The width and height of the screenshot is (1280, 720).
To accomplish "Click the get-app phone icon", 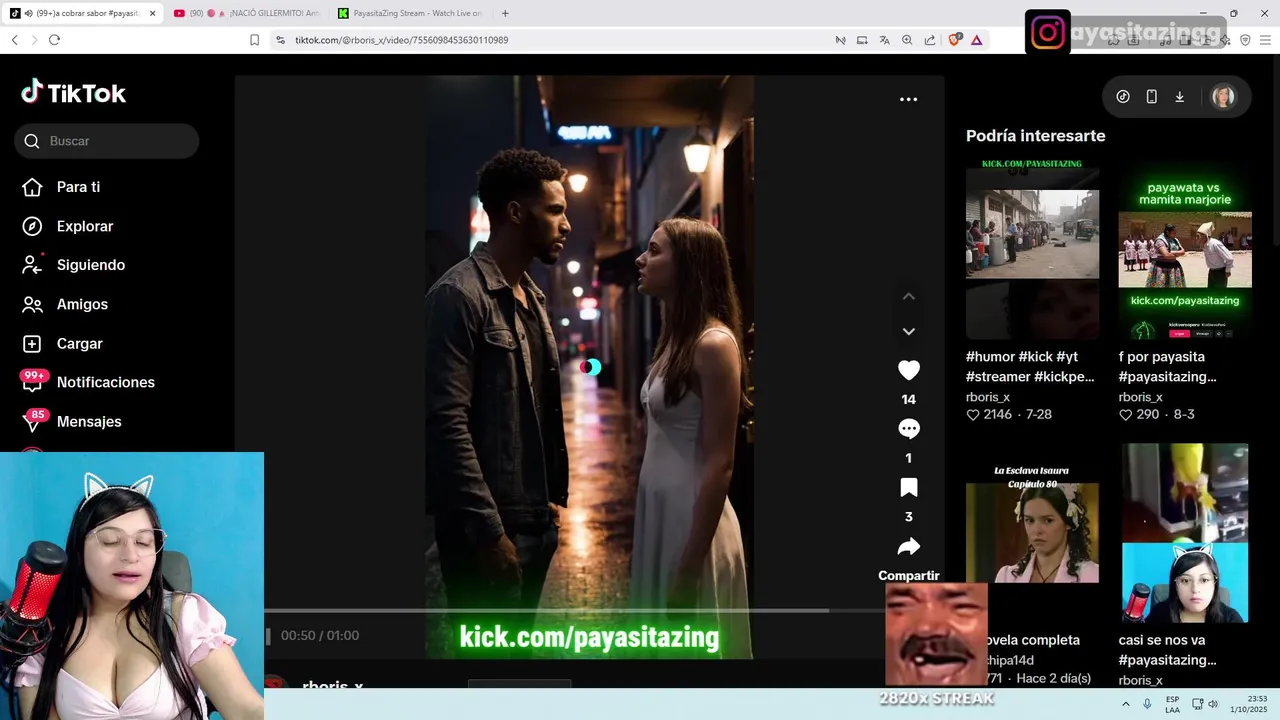I will coord(1151,97).
